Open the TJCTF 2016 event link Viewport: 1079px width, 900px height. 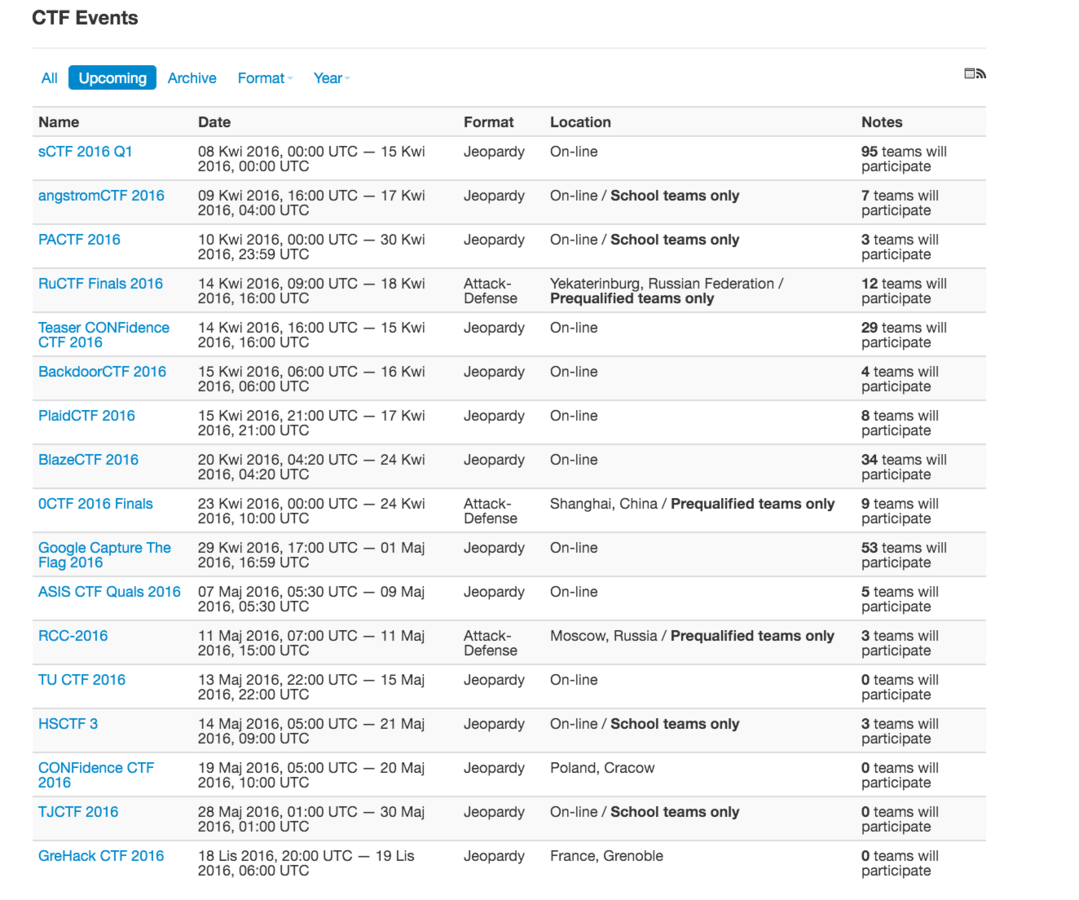click(78, 812)
